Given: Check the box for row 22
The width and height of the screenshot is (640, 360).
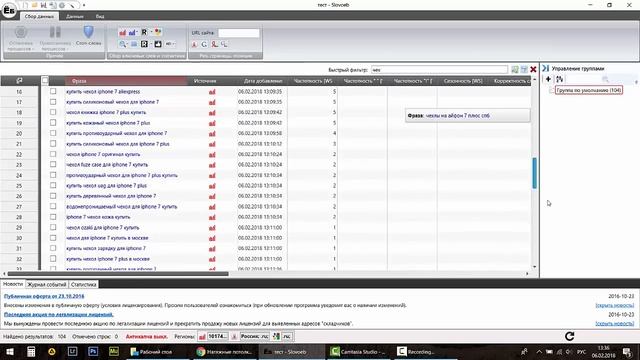Looking at the screenshot, I should pyautogui.click(x=53, y=154).
